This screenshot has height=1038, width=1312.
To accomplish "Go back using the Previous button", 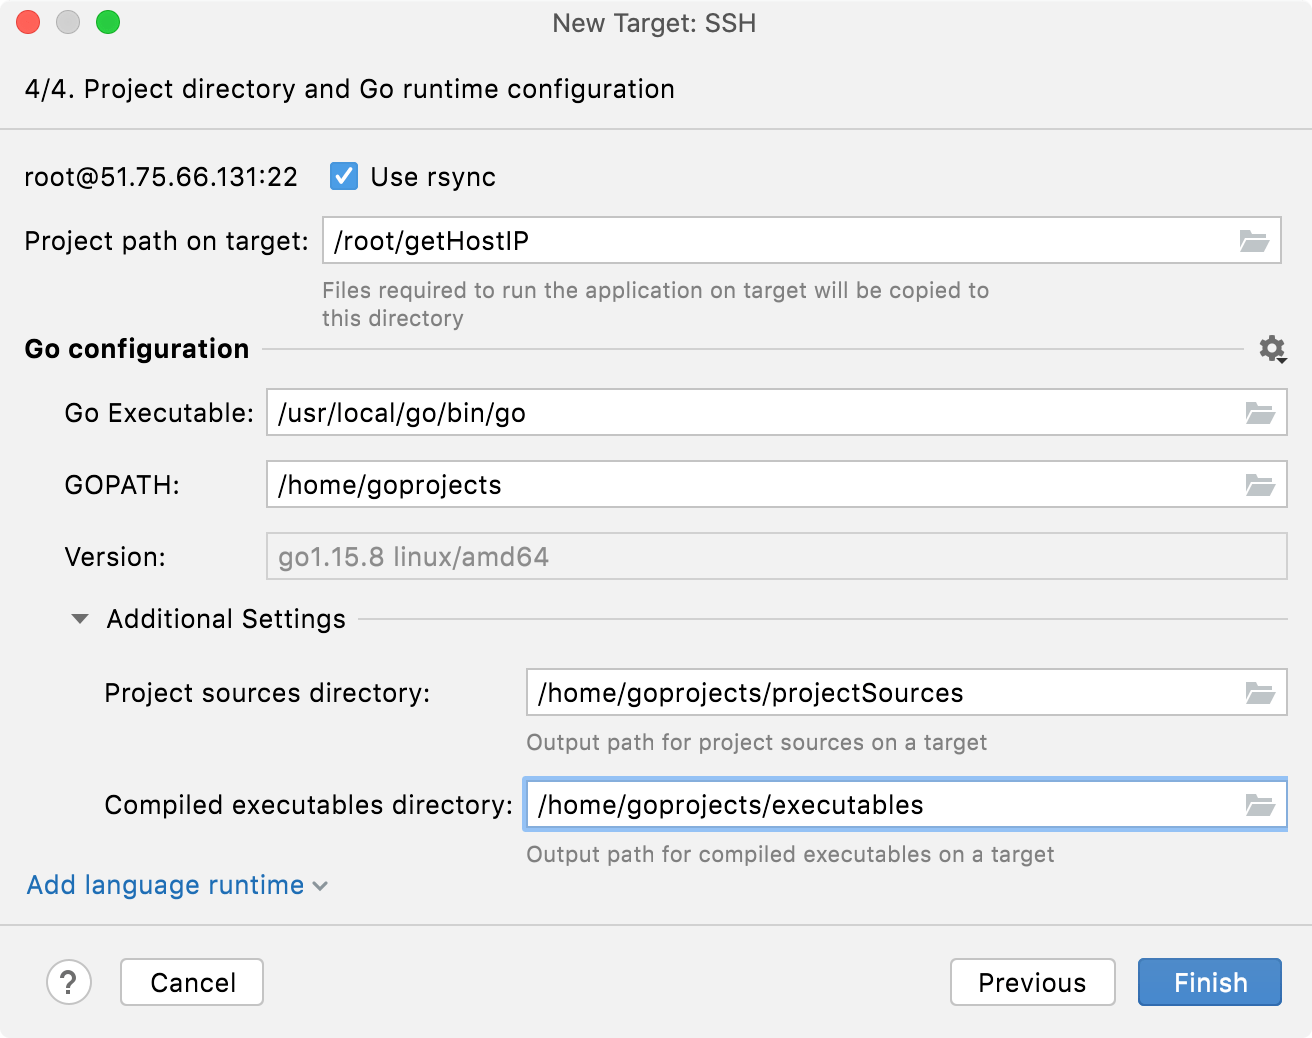I will (x=1032, y=982).
